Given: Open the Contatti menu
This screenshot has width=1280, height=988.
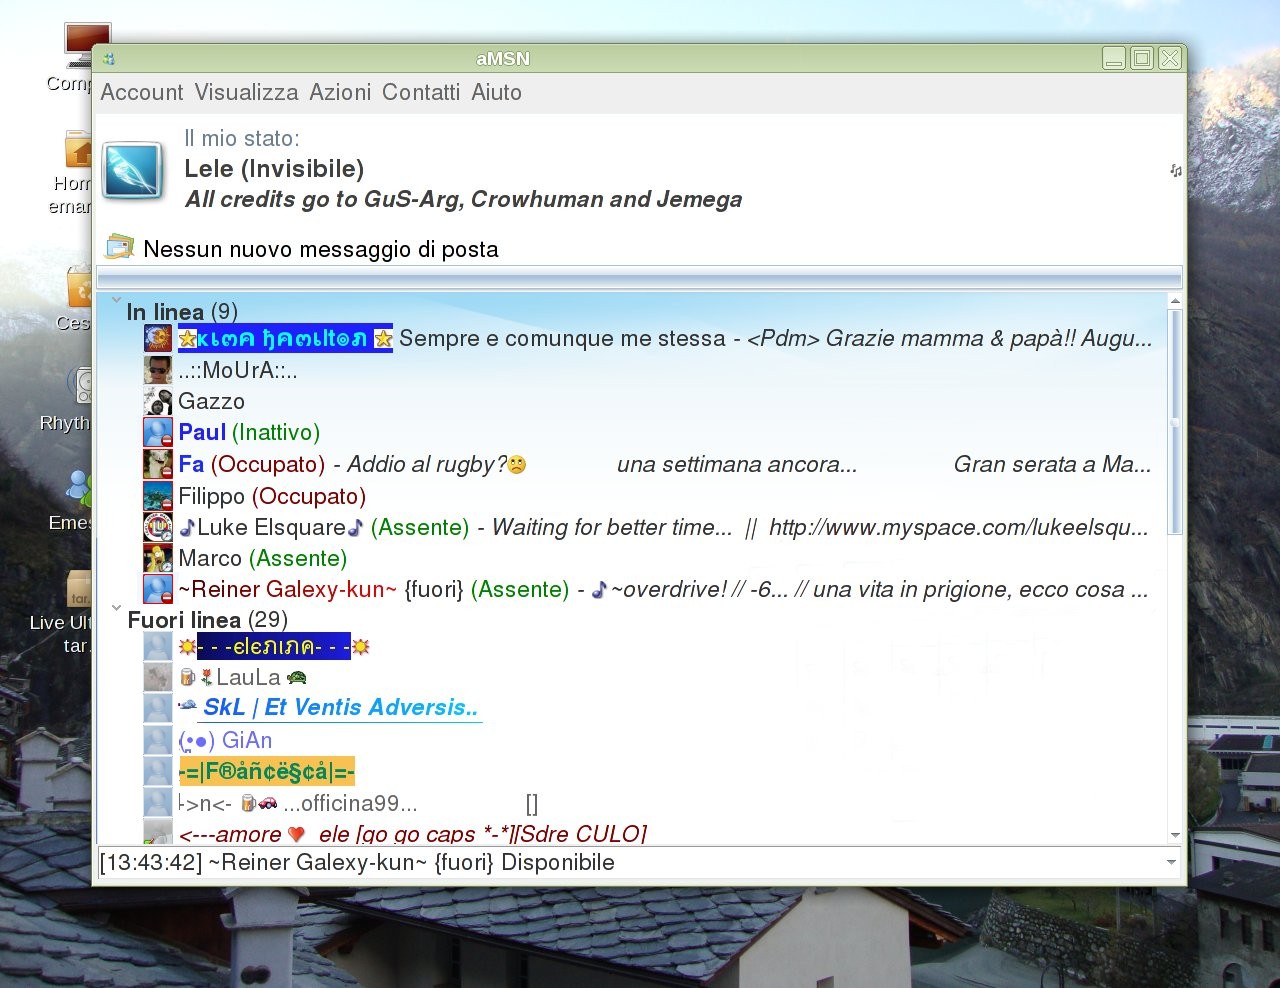Looking at the screenshot, I should click(x=421, y=92).
